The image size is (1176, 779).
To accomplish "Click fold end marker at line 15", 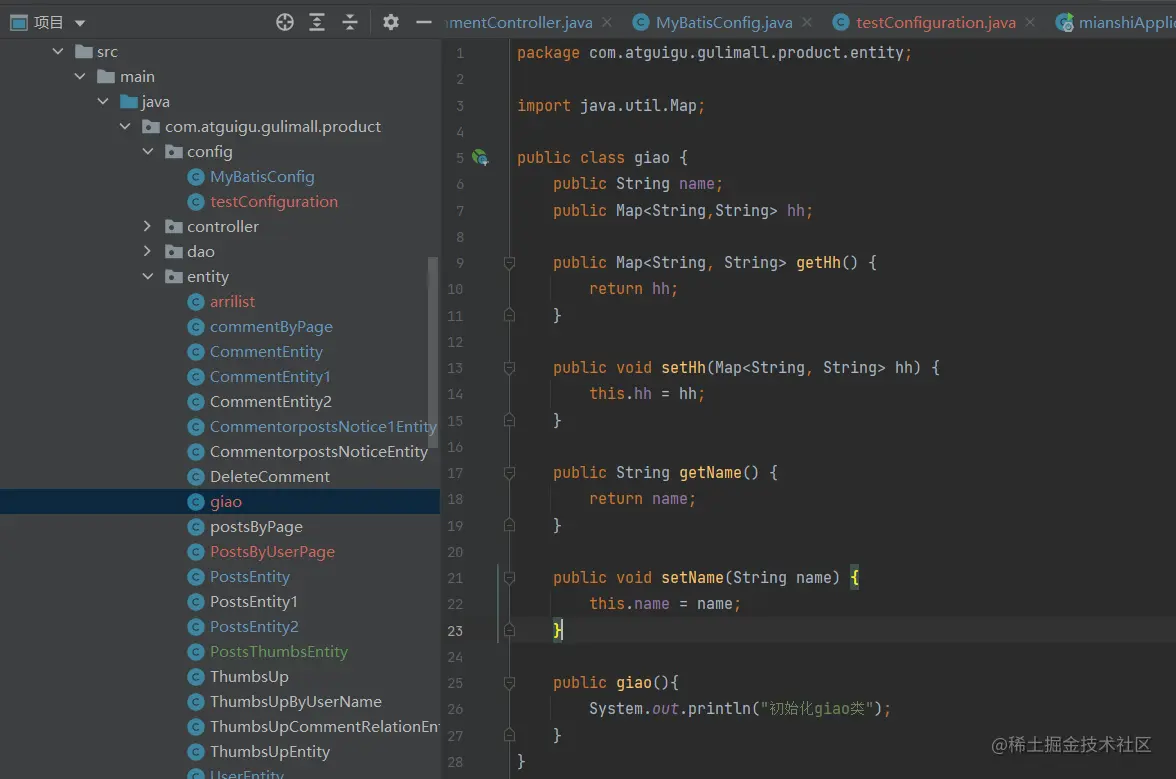I will click(x=509, y=420).
